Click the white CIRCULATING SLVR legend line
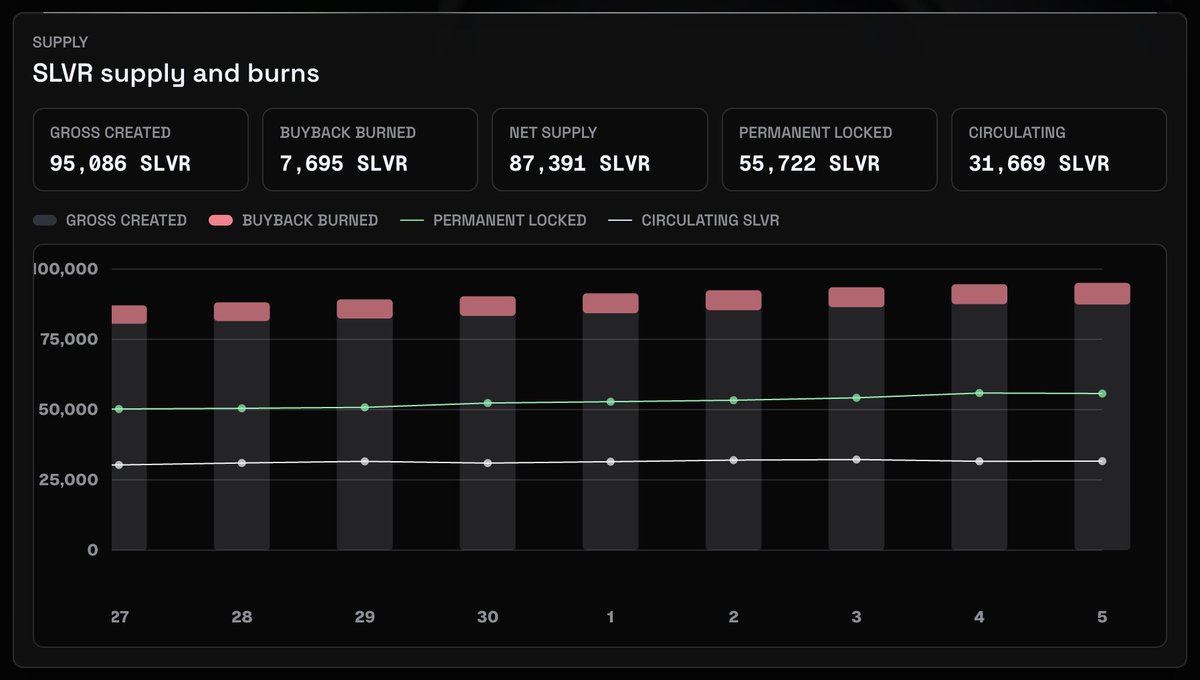 point(620,220)
